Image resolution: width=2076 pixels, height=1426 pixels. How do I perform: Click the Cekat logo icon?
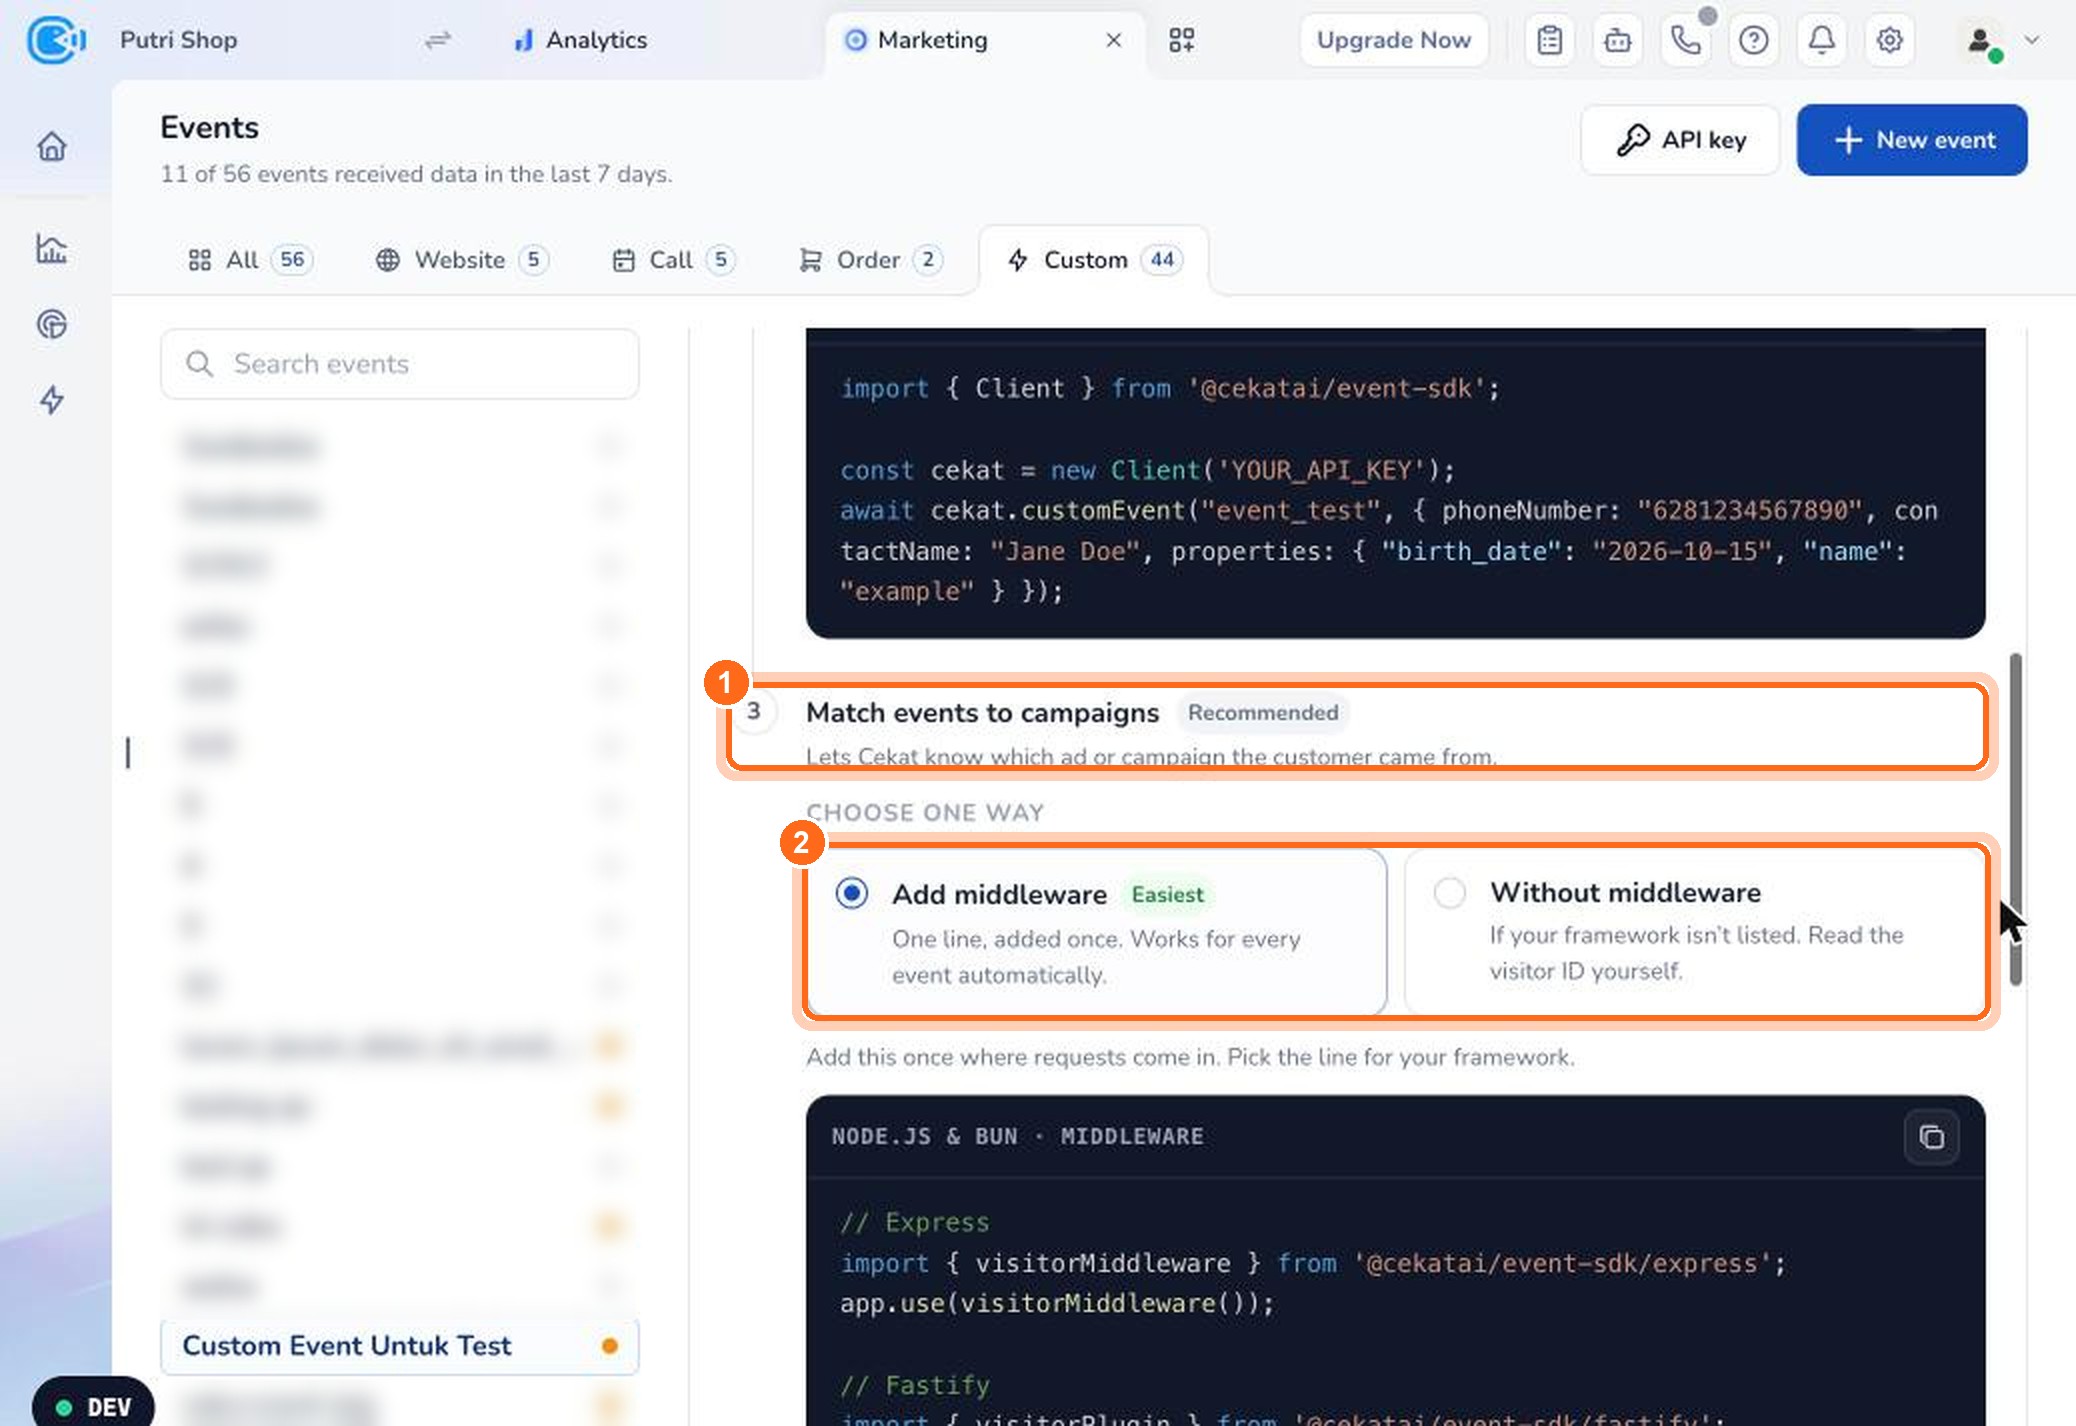(x=55, y=40)
